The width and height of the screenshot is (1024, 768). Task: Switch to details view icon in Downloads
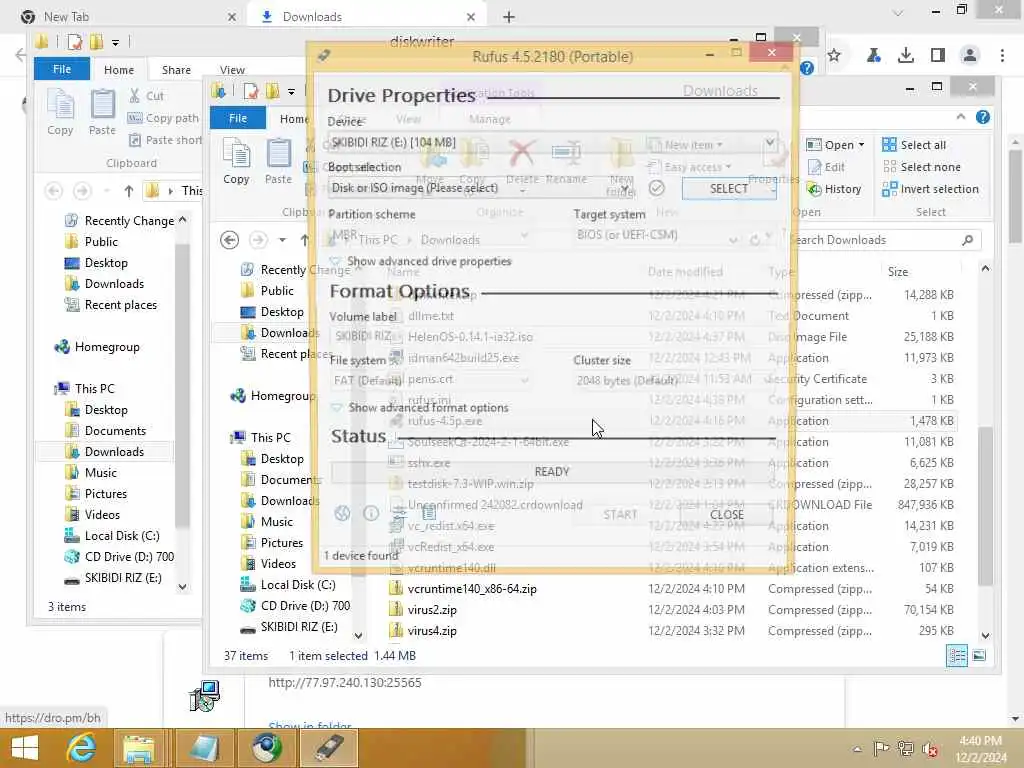coord(957,656)
